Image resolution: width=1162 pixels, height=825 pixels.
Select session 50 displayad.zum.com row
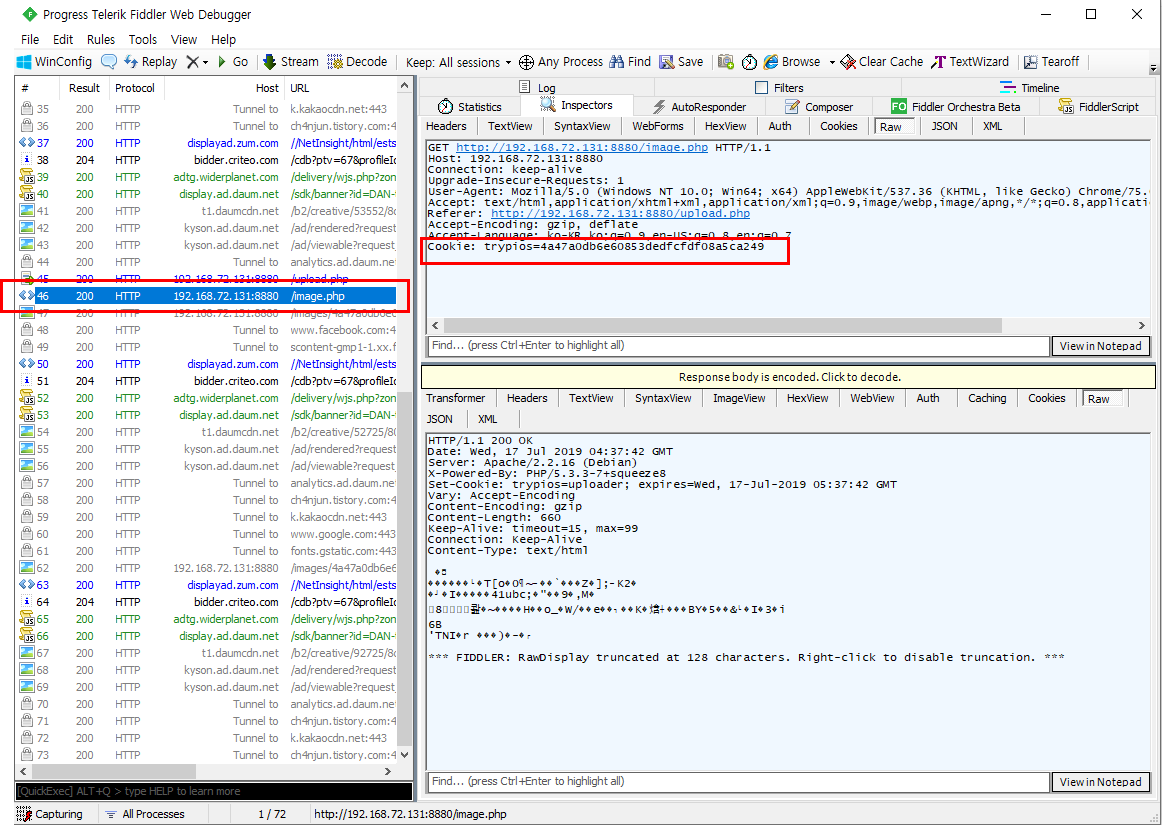206,364
